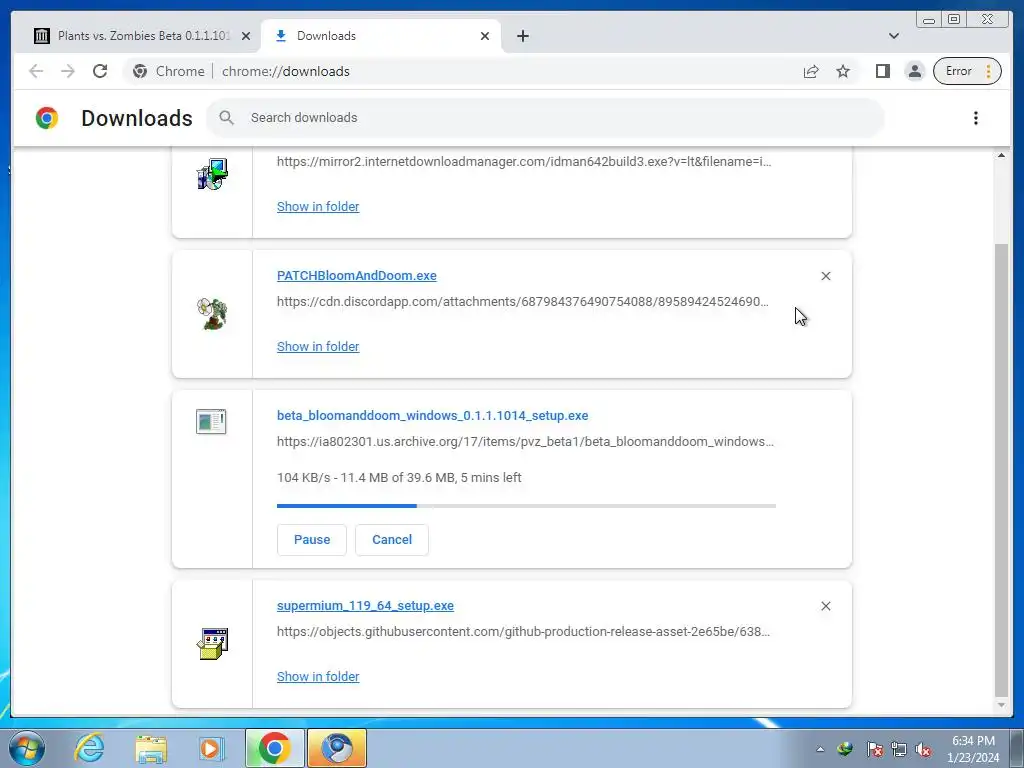Open the Downloads page three-dot menu
The height and width of the screenshot is (768, 1024).
tap(976, 118)
